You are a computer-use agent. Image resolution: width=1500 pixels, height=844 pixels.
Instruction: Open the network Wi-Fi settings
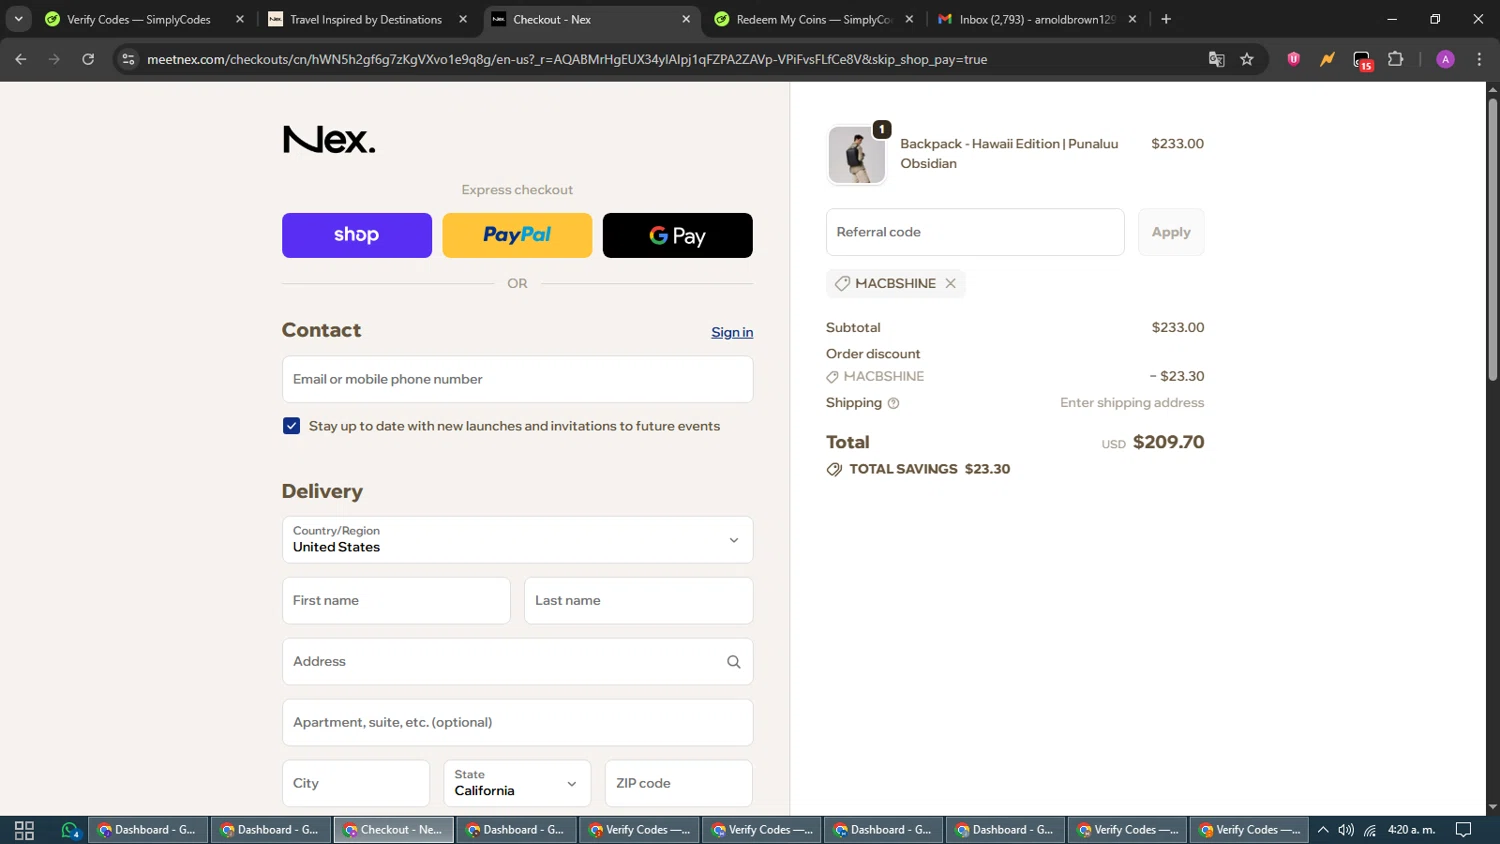[1370, 830]
